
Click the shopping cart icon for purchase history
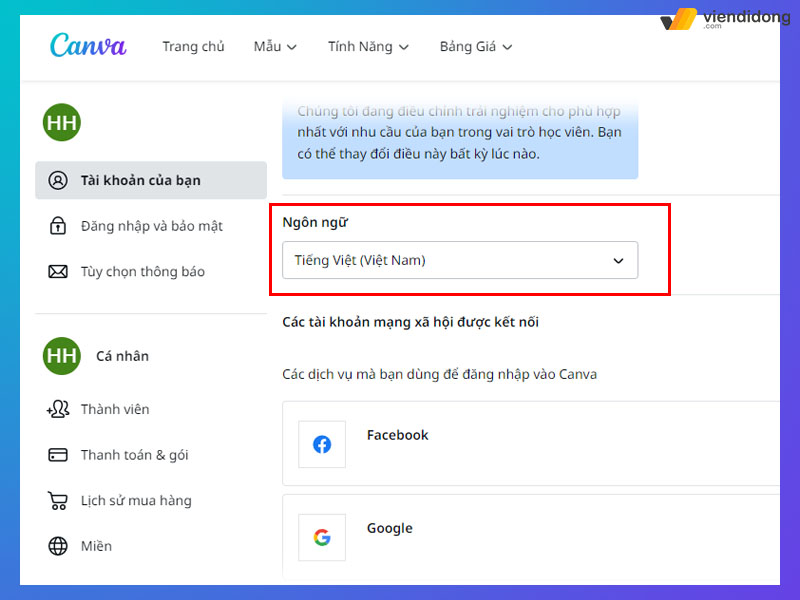(58, 501)
